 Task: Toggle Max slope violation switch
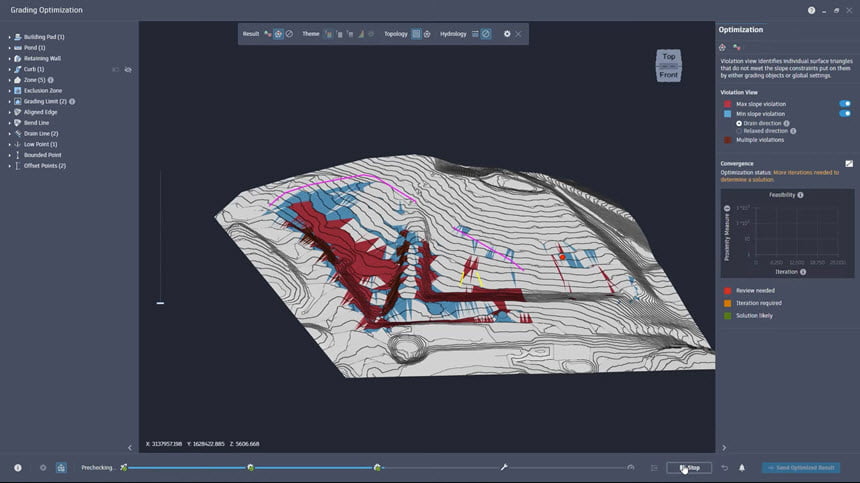845,104
